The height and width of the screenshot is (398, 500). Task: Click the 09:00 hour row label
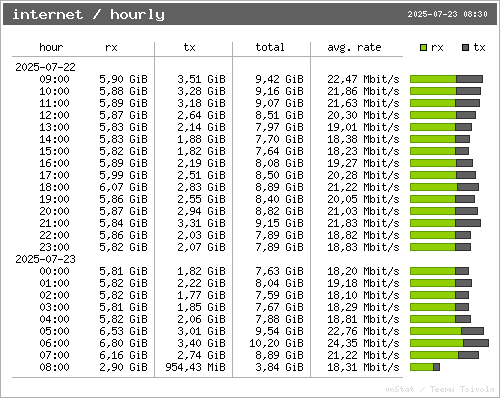click(54, 79)
